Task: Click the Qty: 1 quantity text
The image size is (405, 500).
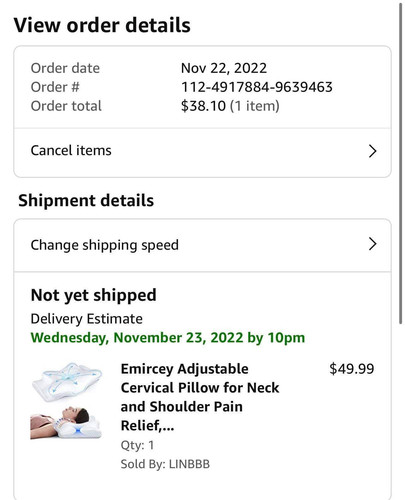Action: pos(137,445)
